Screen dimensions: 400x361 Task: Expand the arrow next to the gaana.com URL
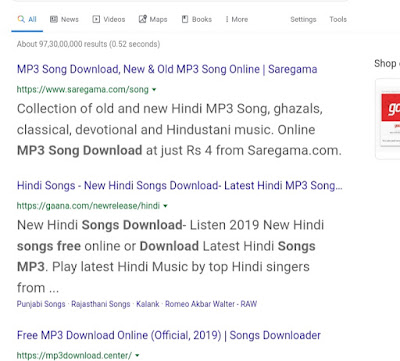click(165, 206)
